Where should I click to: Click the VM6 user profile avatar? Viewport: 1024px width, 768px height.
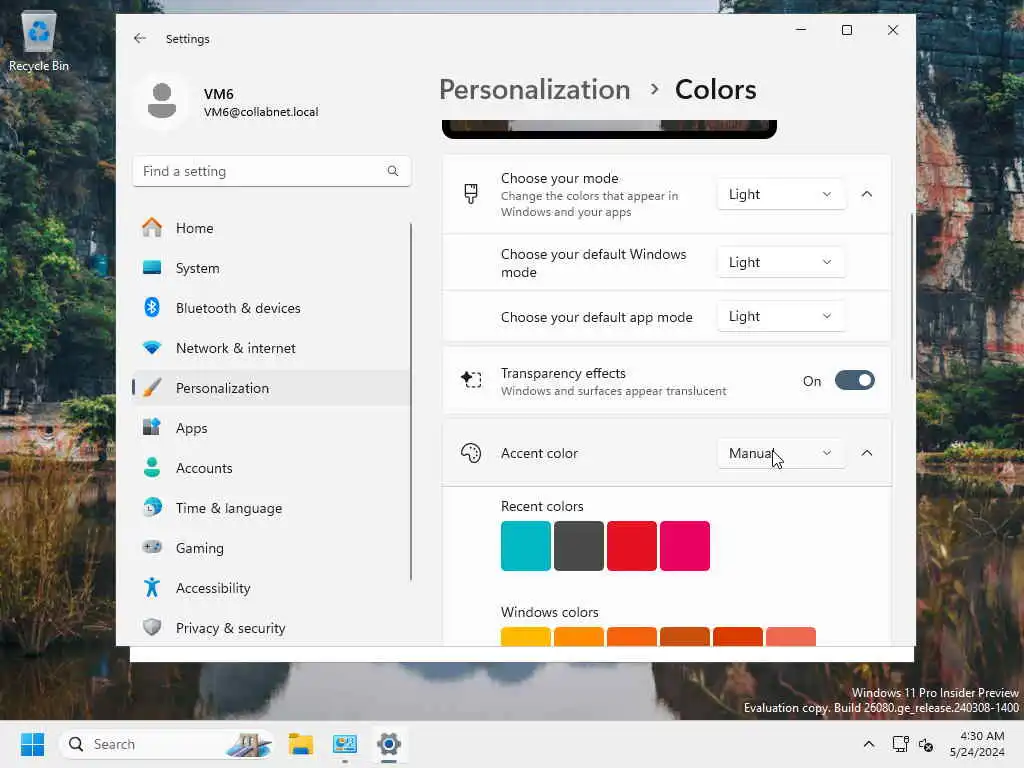(161, 101)
